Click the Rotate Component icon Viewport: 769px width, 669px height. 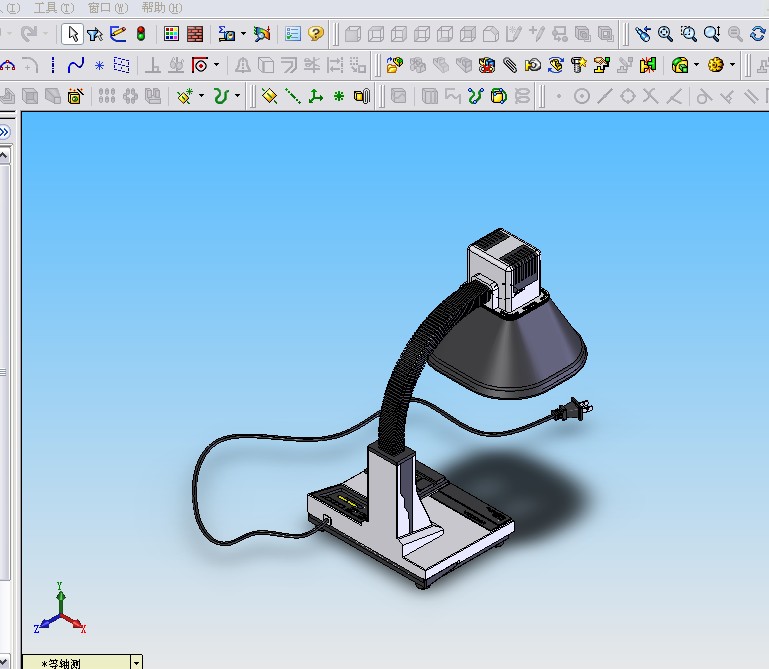[556, 65]
